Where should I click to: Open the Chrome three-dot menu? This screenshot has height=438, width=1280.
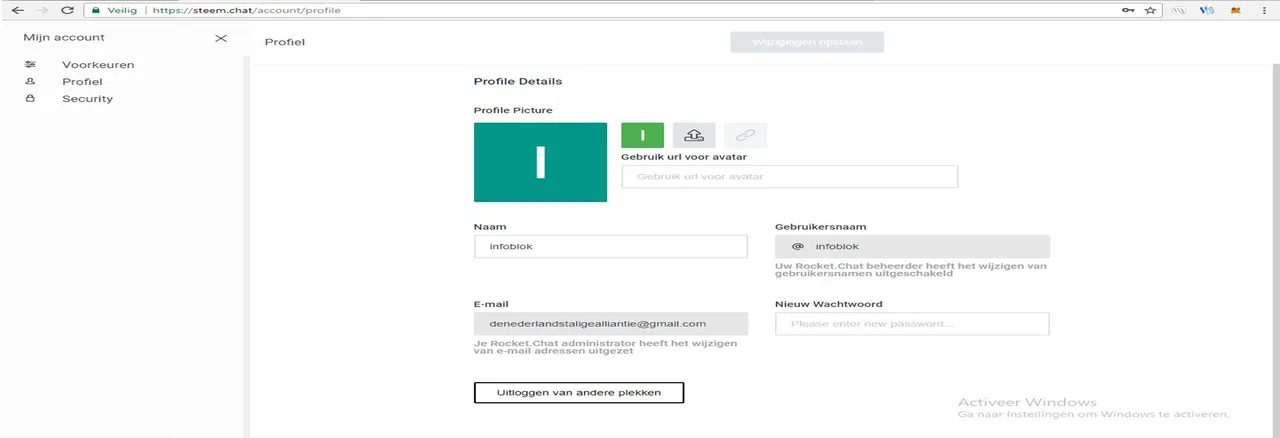point(1266,10)
